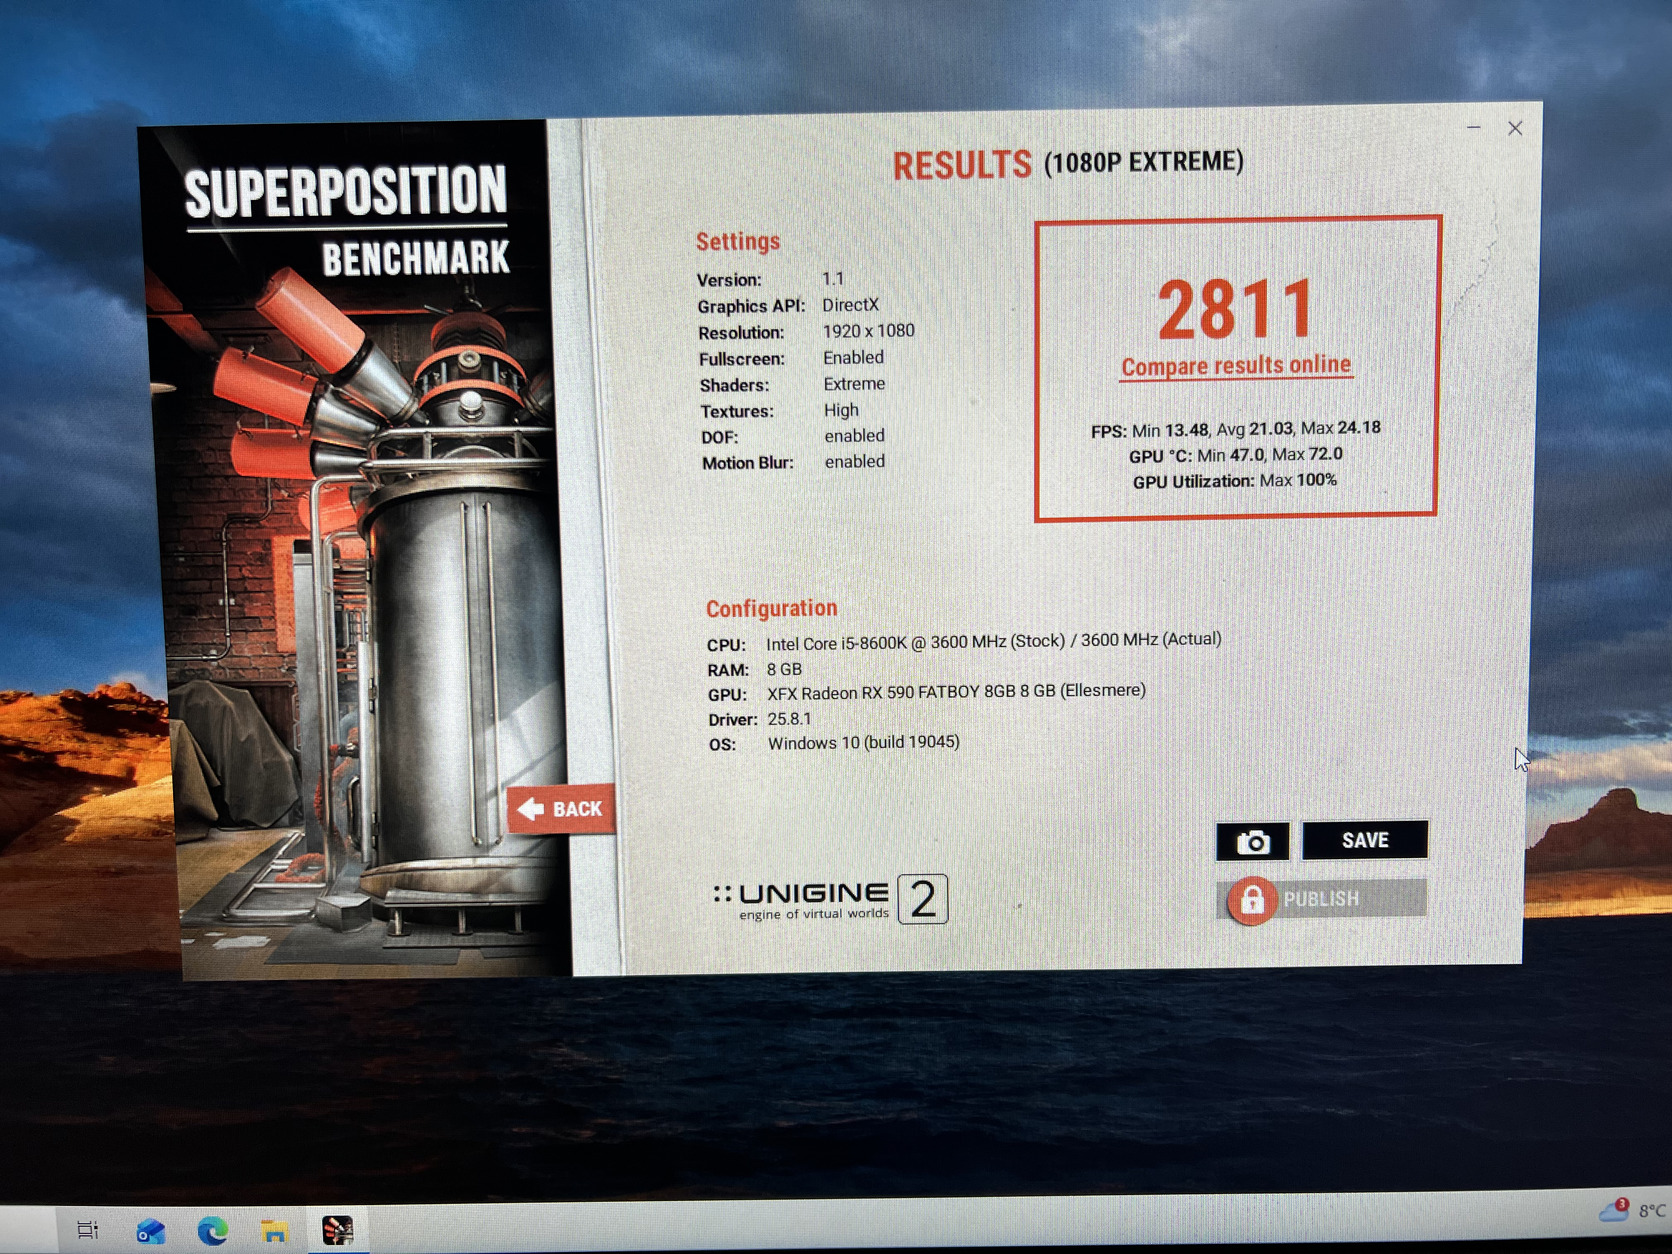Click the Configuration section heading
The image size is (1672, 1254).
pyautogui.click(x=772, y=608)
